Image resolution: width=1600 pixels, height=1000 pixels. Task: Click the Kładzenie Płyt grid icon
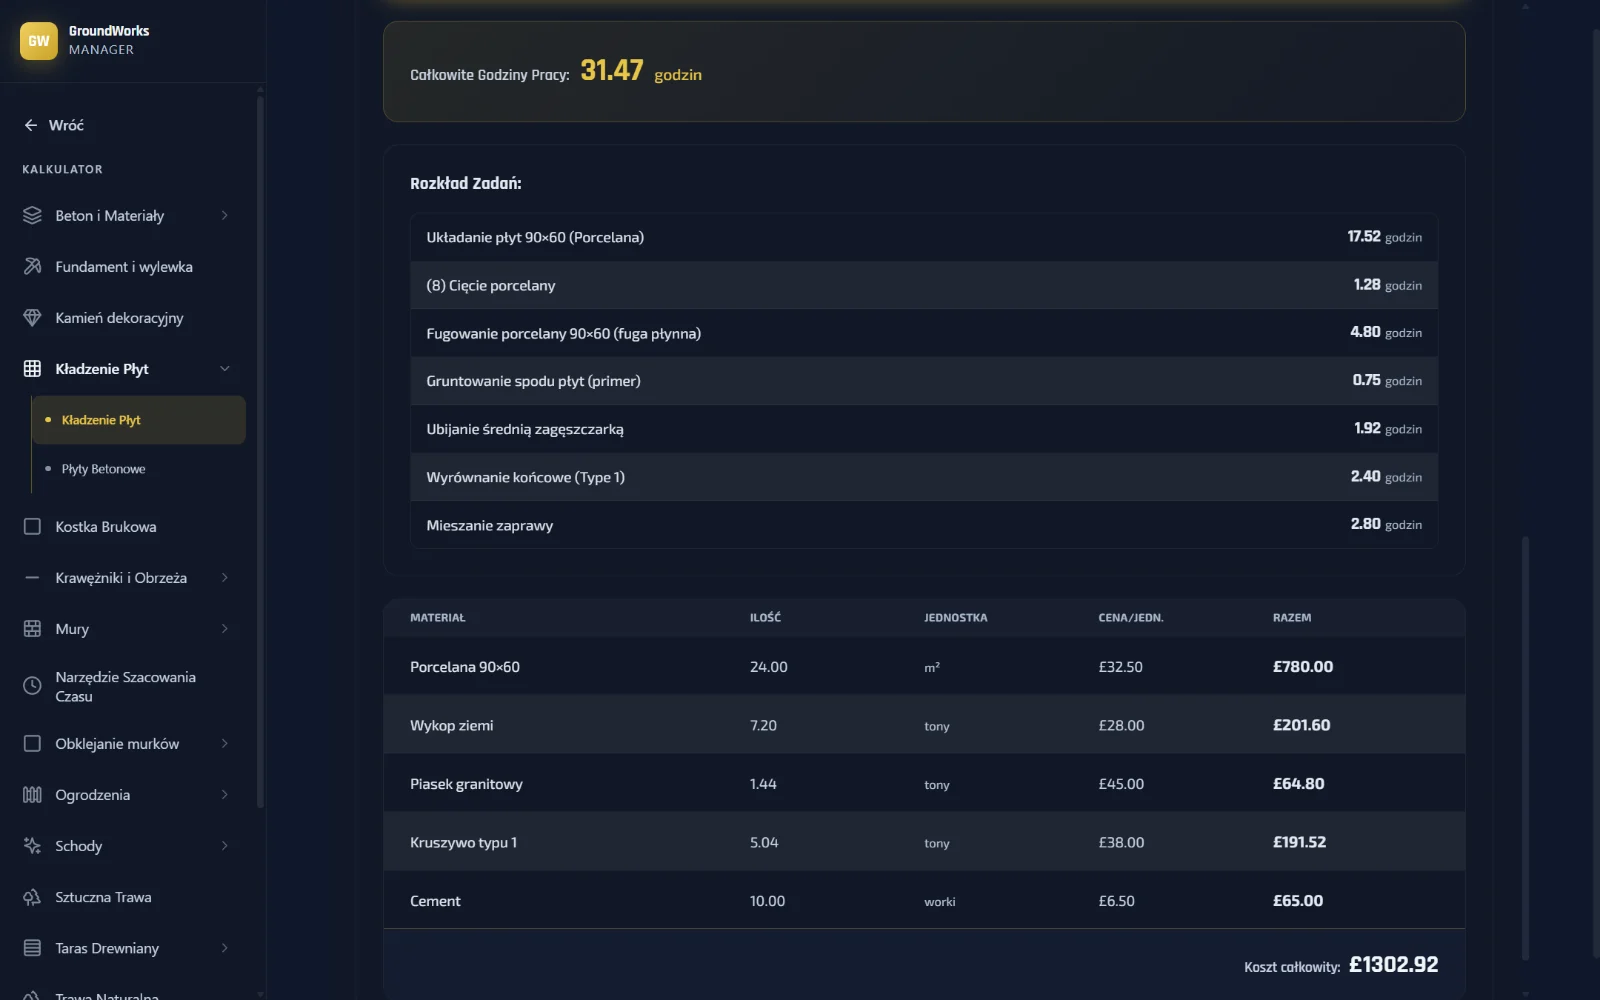pyautogui.click(x=32, y=368)
